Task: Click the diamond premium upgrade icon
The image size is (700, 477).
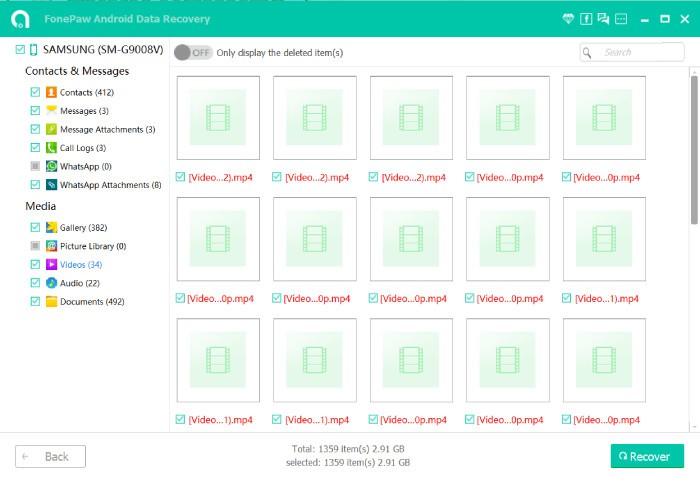Action: 570,19
